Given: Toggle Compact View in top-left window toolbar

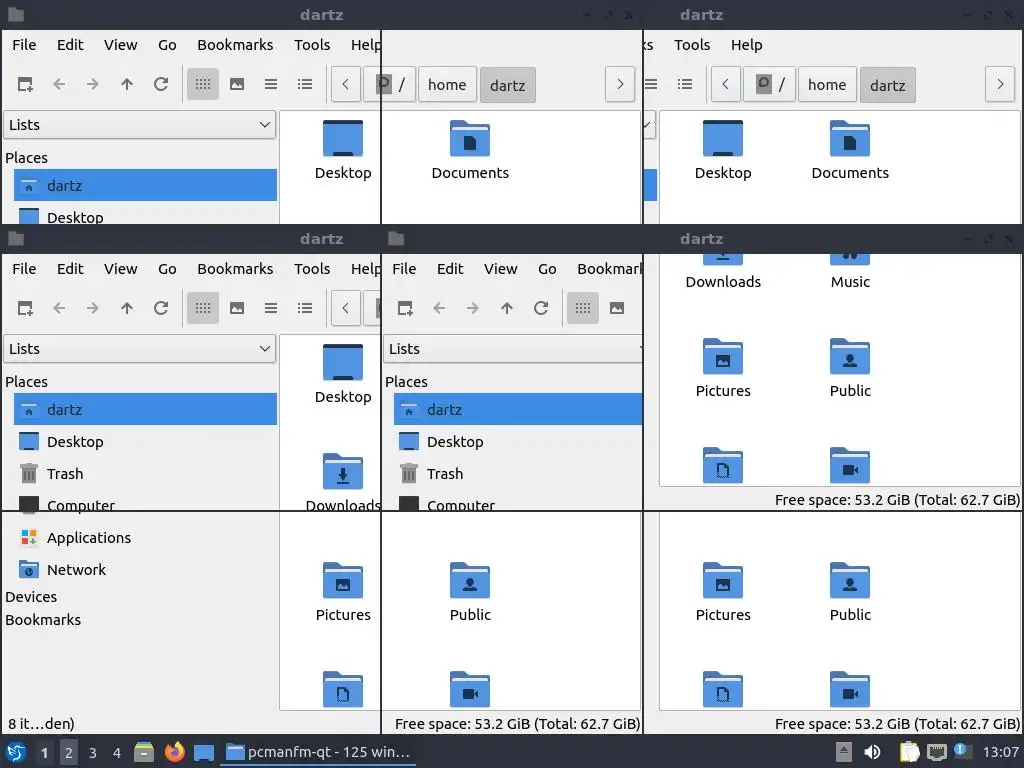Looking at the screenshot, I should point(271,84).
